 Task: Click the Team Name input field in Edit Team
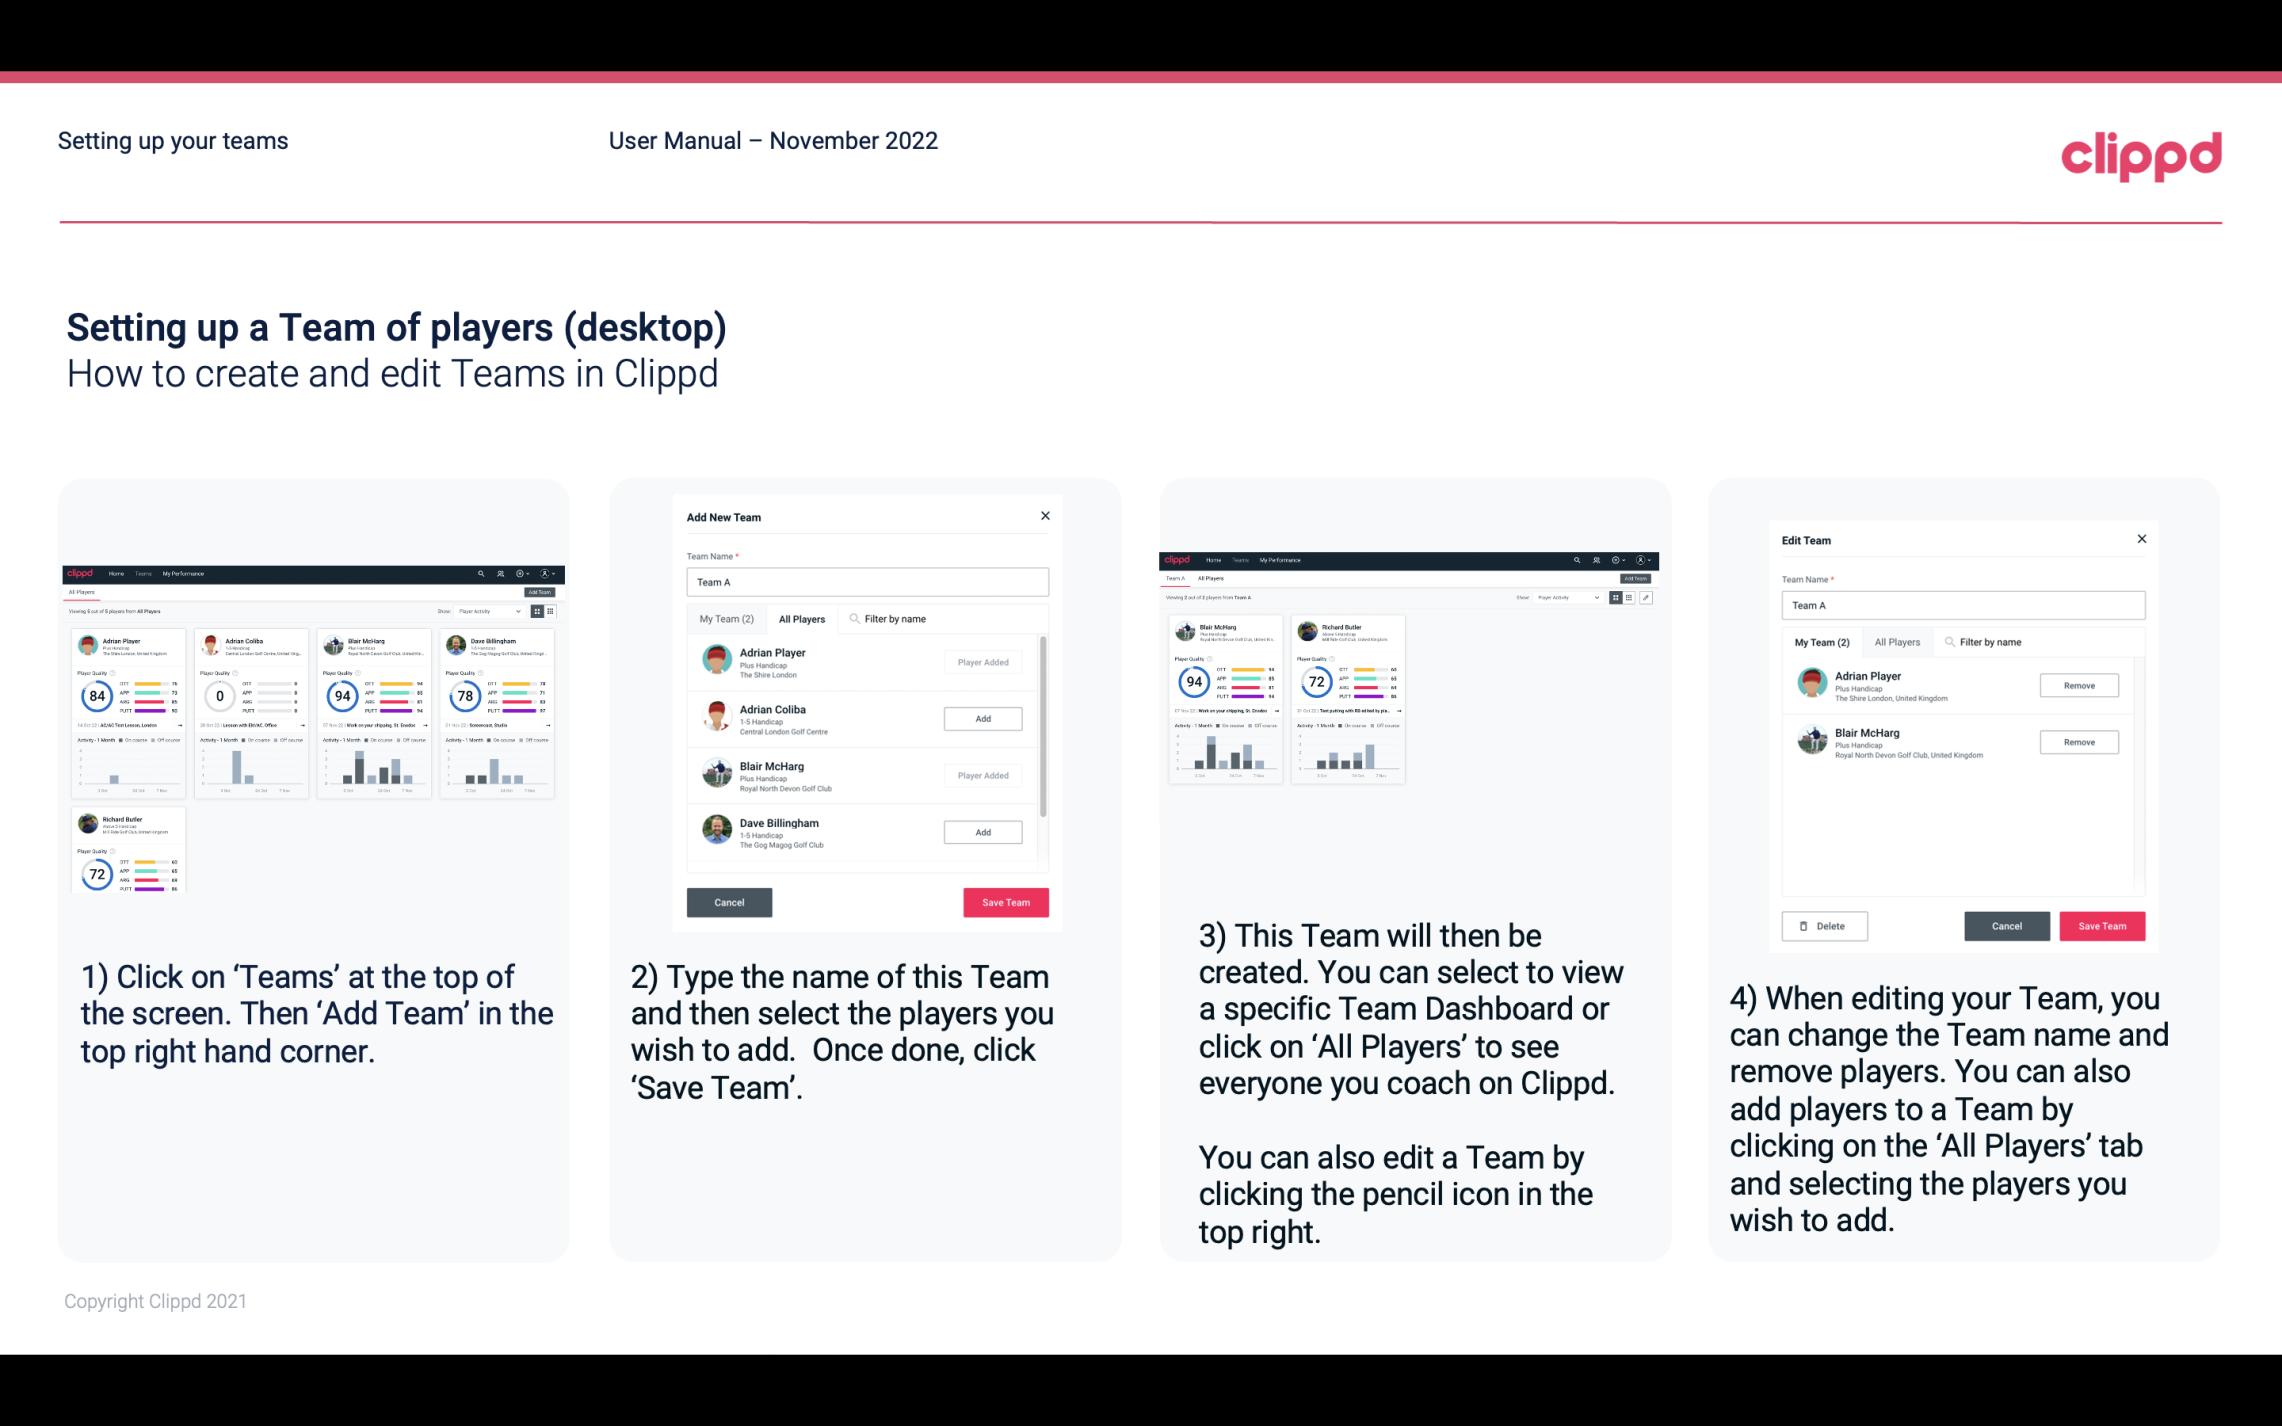point(1963,606)
